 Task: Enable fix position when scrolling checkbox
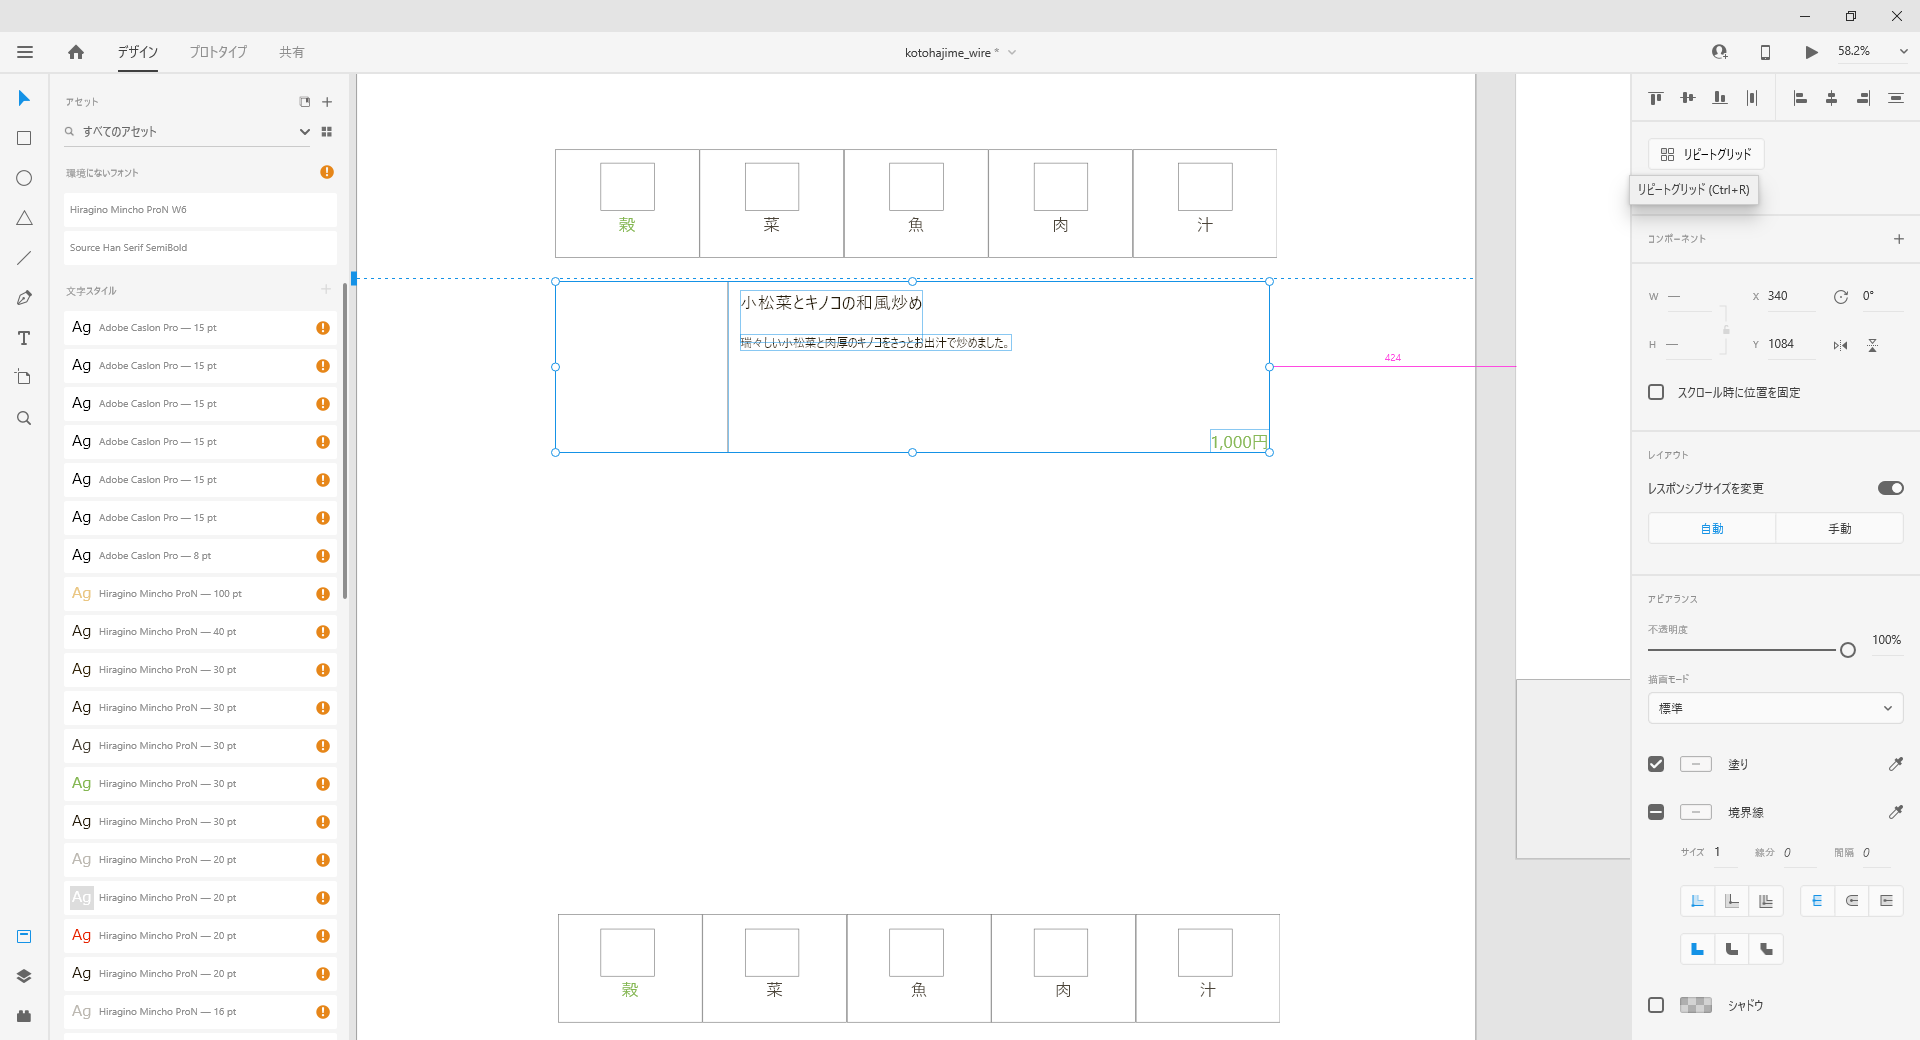(x=1656, y=392)
